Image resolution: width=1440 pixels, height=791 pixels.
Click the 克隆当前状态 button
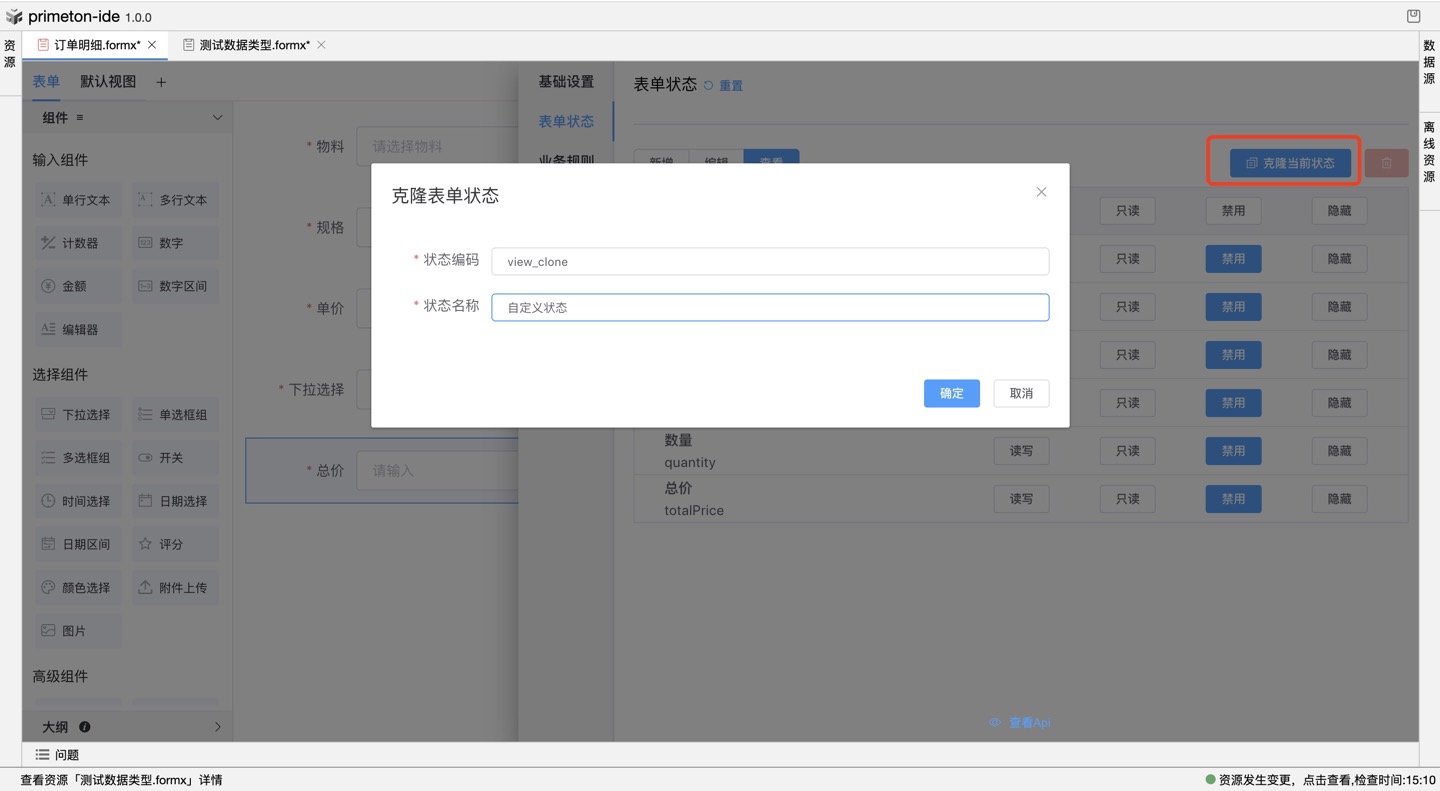coord(1290,163)
